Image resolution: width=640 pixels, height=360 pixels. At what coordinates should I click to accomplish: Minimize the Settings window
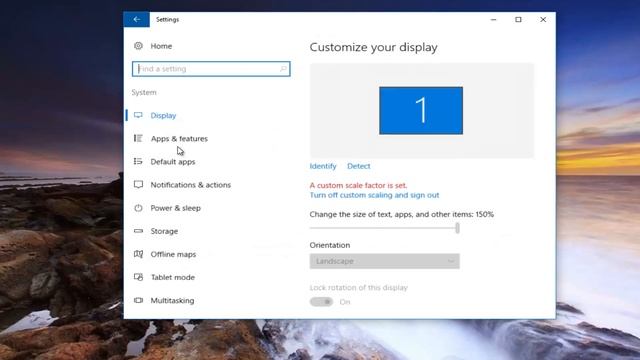coord(493,19)
